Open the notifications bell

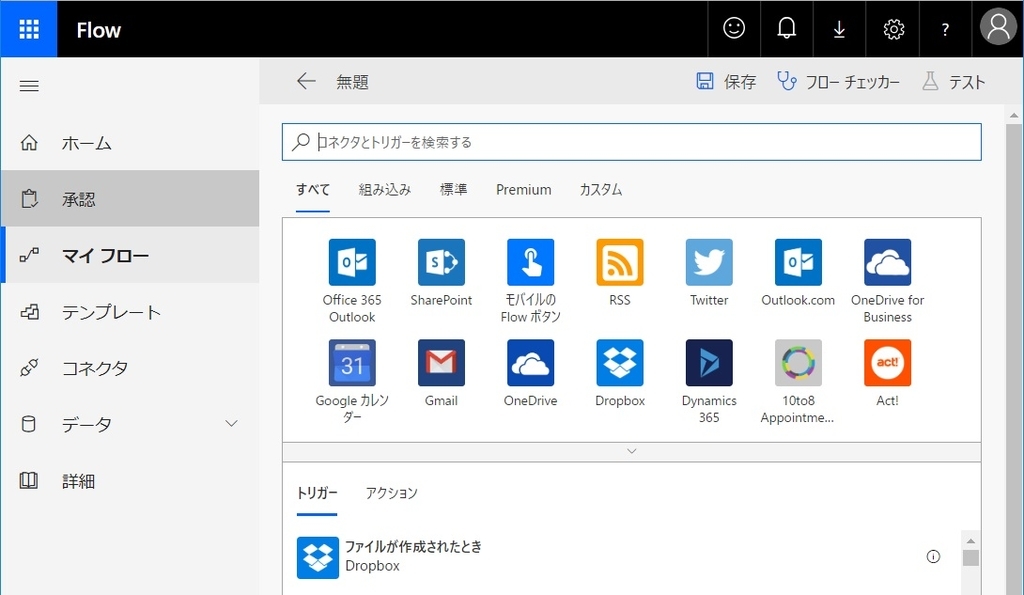786,28
